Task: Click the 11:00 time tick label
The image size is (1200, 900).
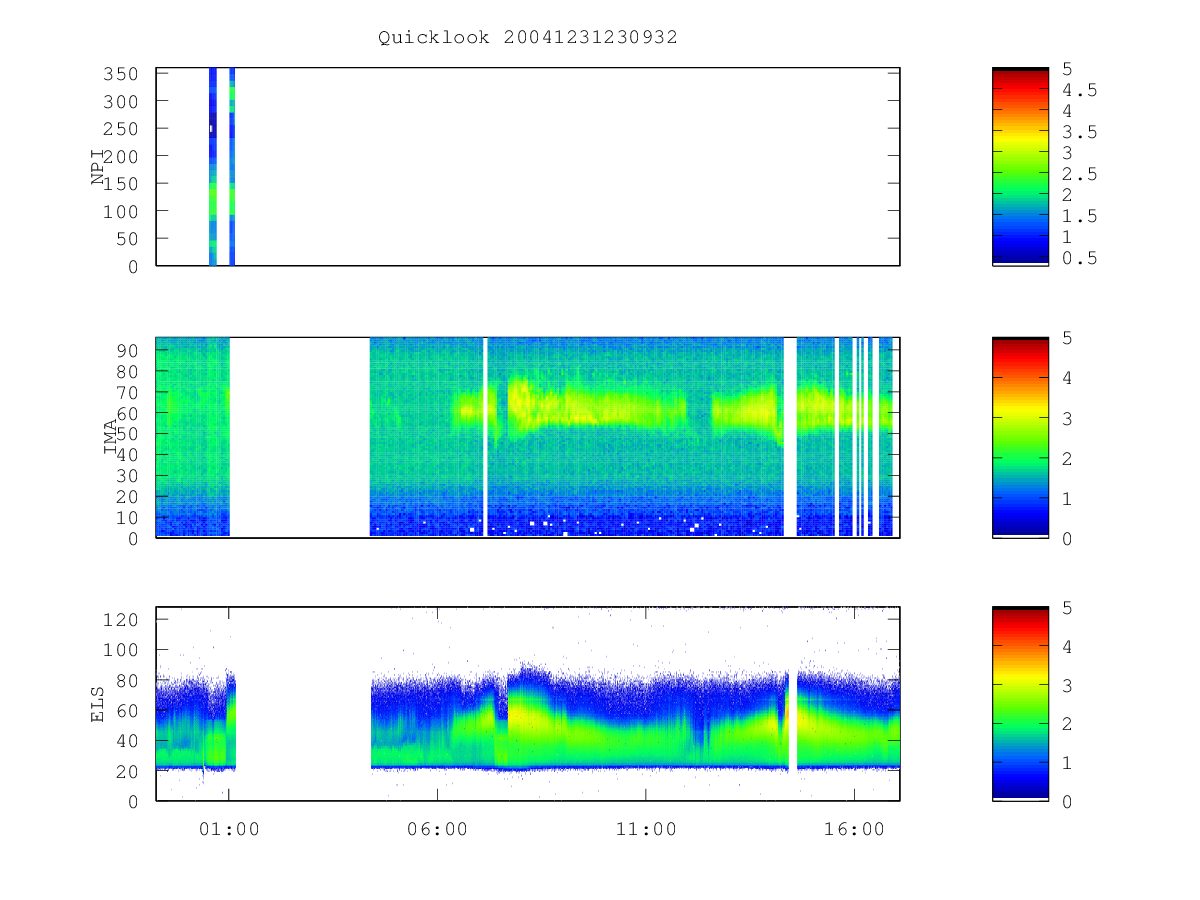Action: [646, 829]
